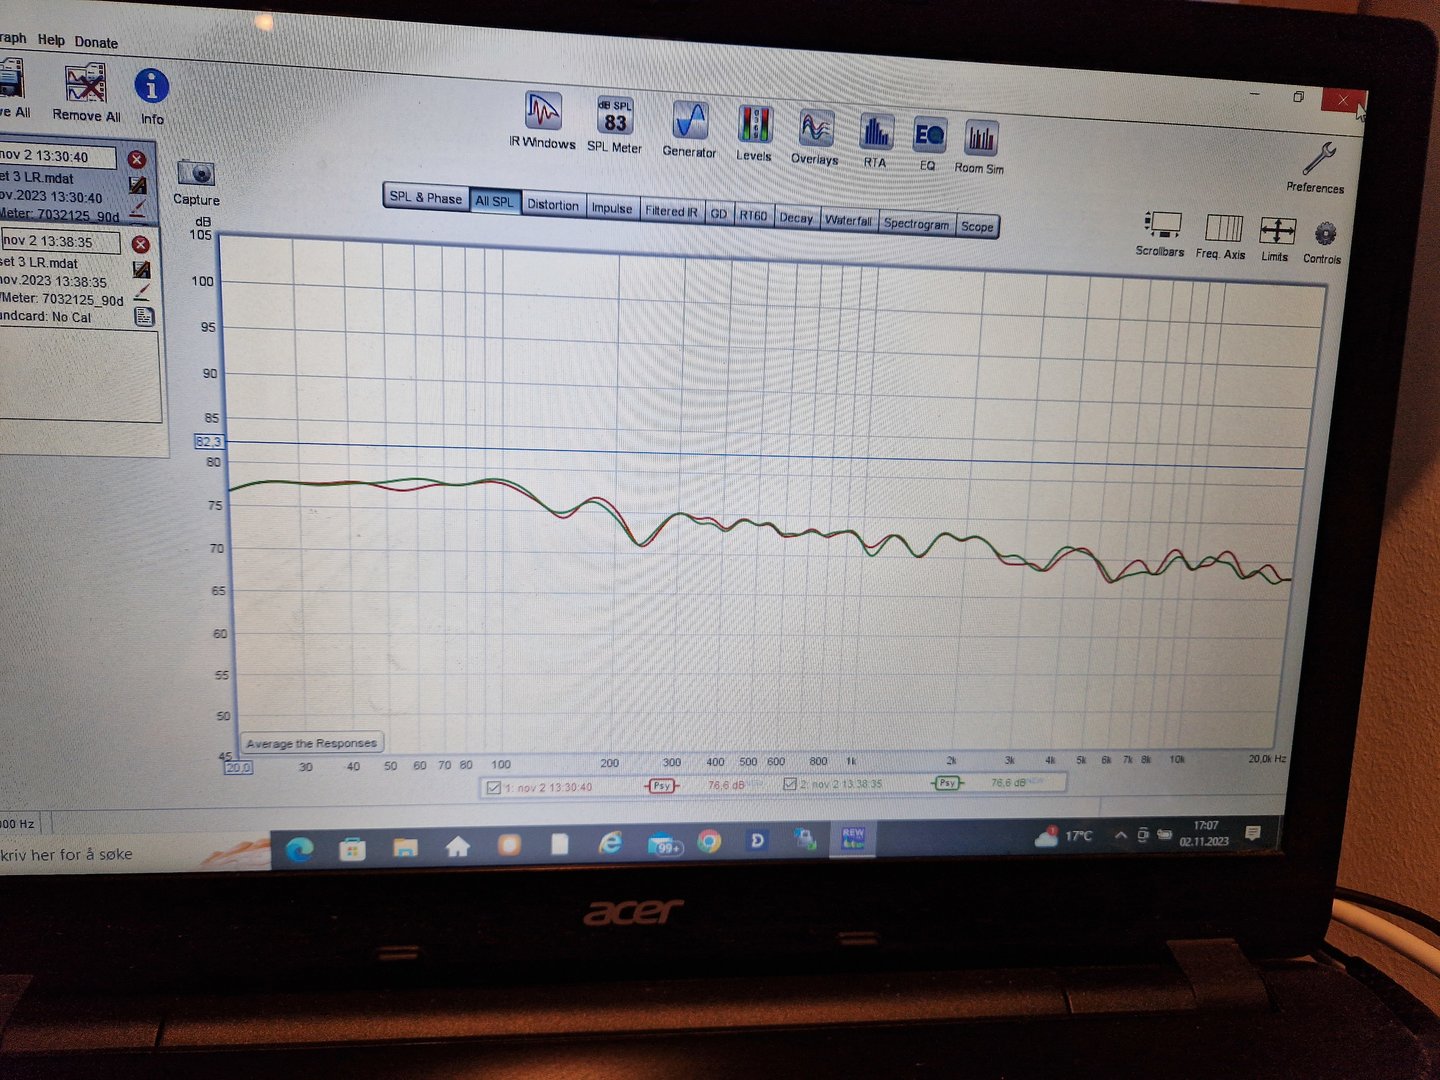Change trace colour of 13:38:35 measurement
This screenshot has height=1080, width=1440.
click(x=142, y=293)
